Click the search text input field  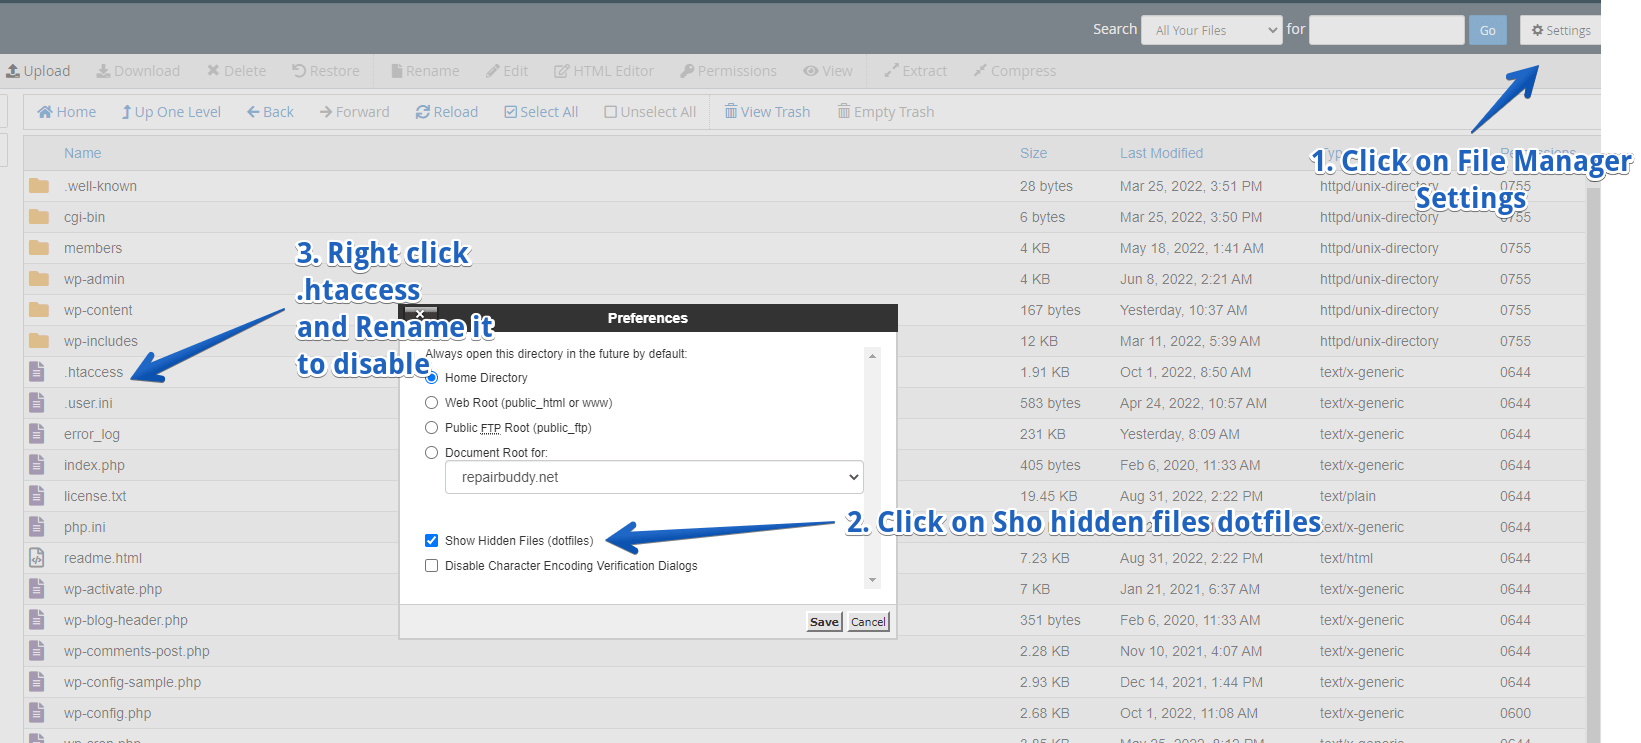tap(1386, 30)
